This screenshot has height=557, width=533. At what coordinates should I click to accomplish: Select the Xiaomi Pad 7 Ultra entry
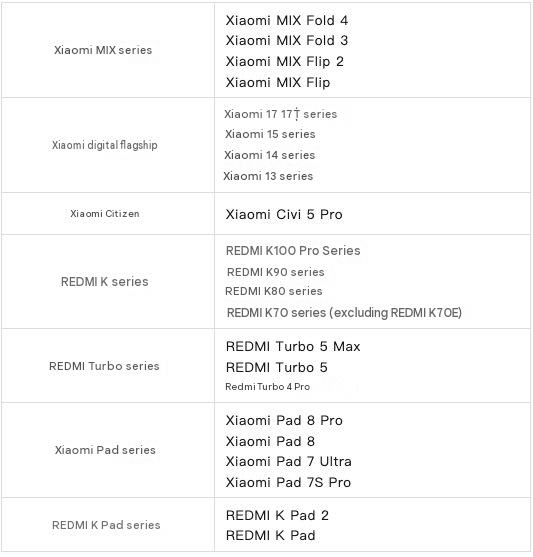click(289, 461)
